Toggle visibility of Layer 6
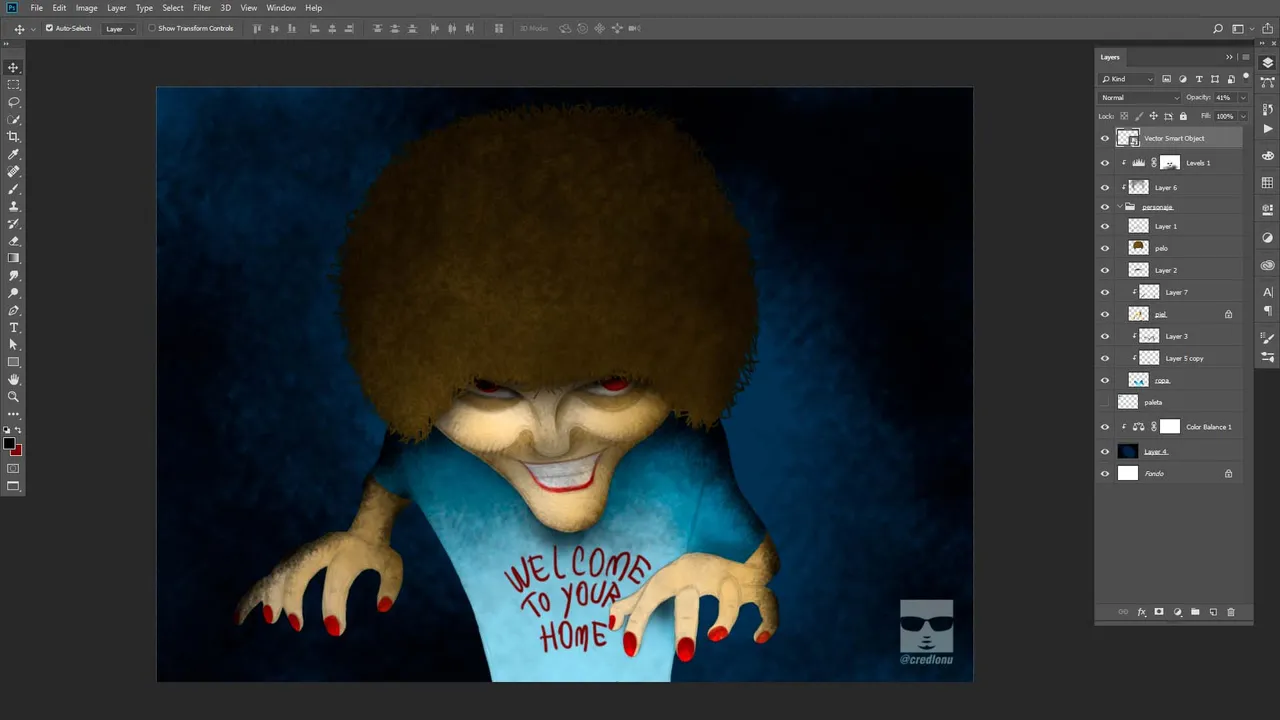The image size is (1280, 720). click(x=1105, y=187)
